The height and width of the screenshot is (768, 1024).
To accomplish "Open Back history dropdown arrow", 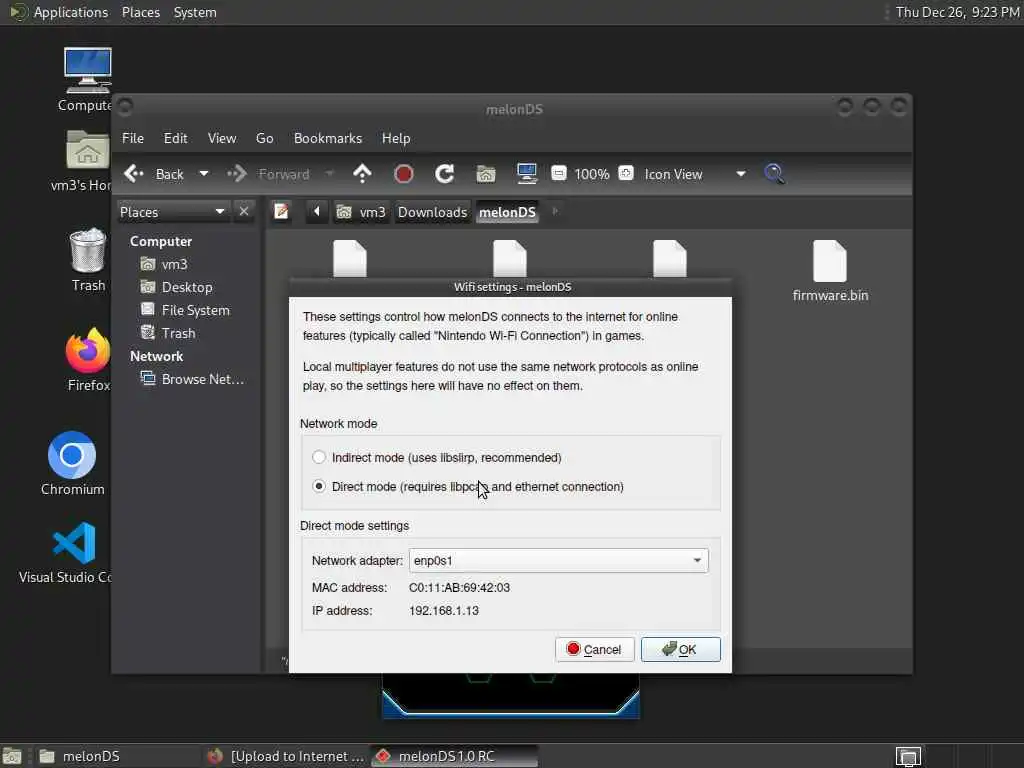I will tap(204, 174).
